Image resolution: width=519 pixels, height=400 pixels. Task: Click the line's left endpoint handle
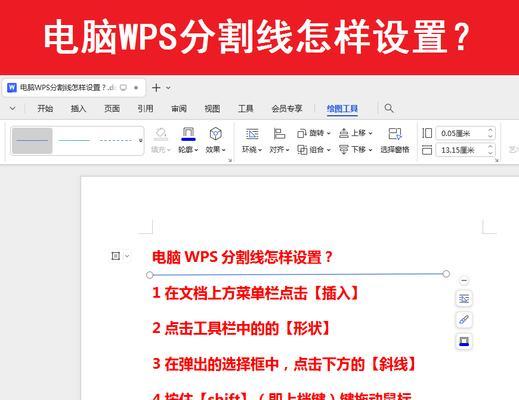coord(150,275)
